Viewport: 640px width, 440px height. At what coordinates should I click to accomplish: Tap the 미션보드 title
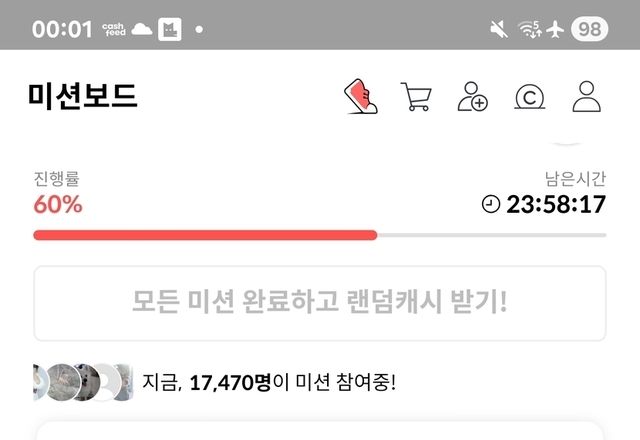pyautogui.click(x=83, y=96)
